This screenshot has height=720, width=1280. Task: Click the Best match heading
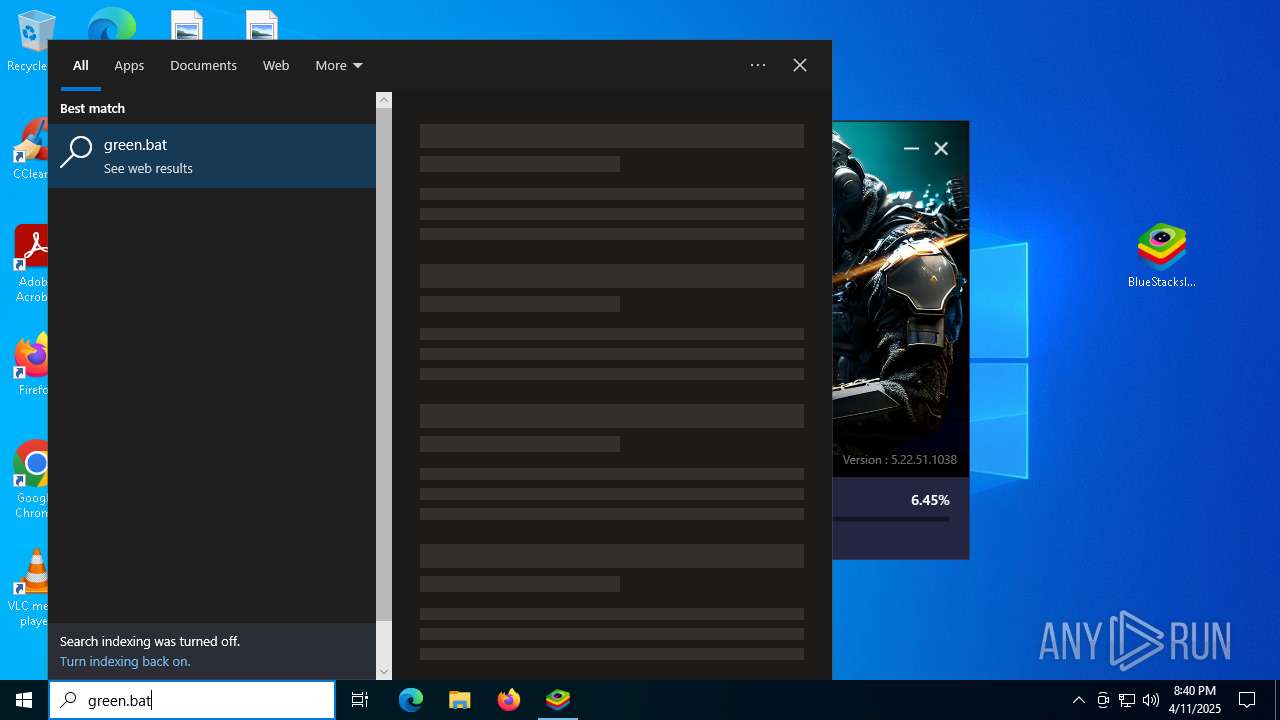click(x=92, y=108)
